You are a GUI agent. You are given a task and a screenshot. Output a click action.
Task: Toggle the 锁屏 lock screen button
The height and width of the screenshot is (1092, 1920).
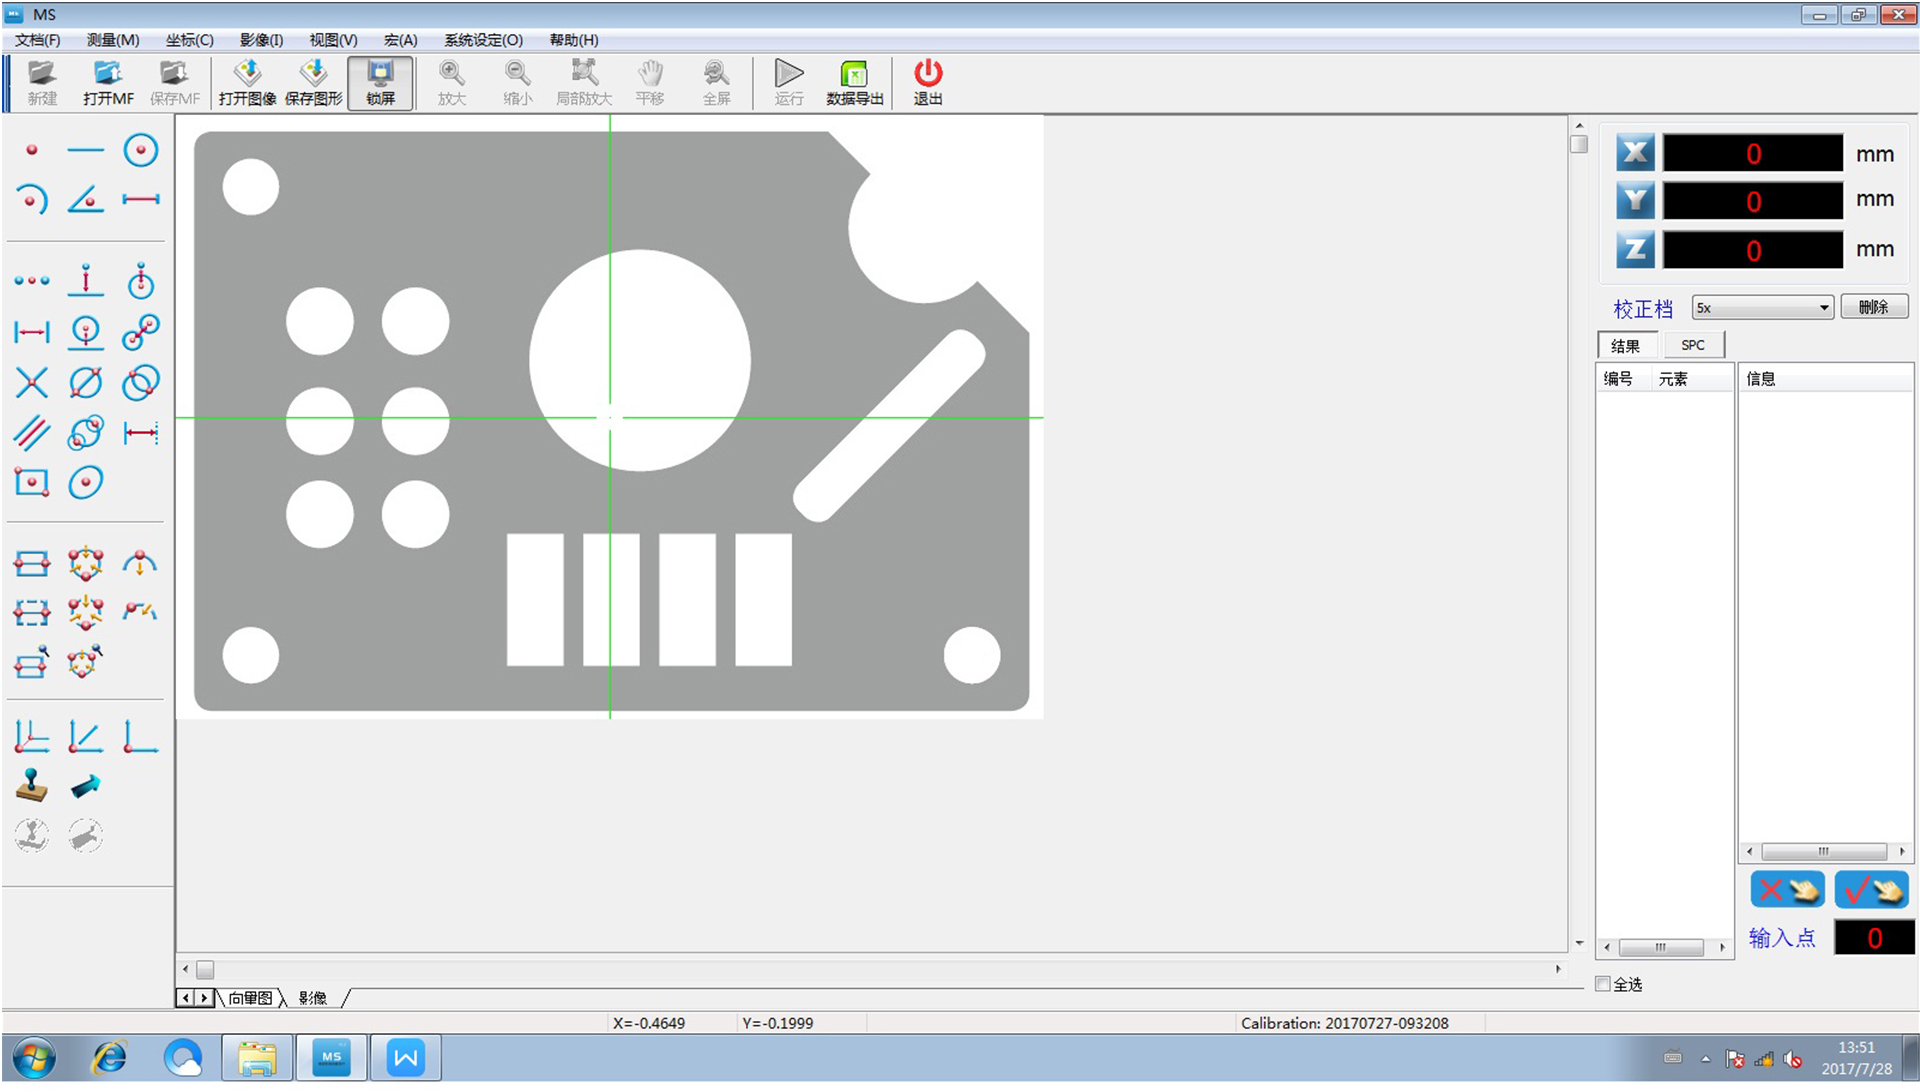point(380,82)
